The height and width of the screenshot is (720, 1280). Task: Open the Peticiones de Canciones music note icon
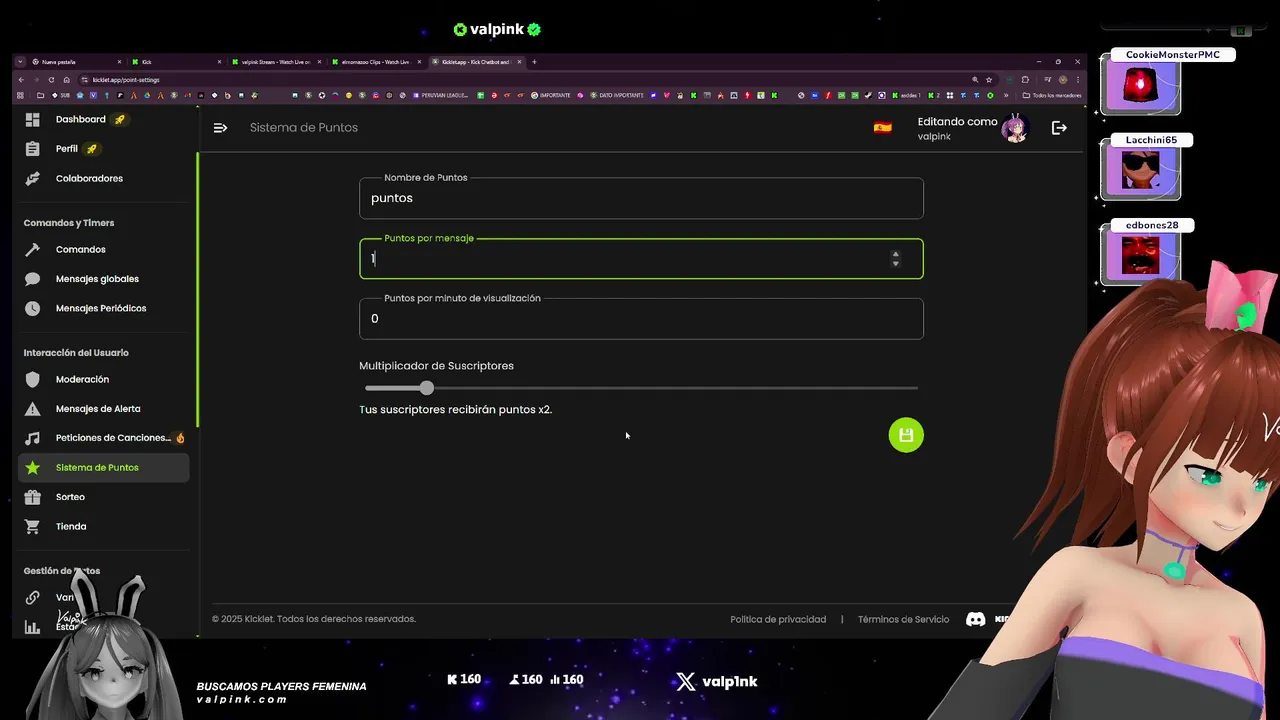[33, 438]
